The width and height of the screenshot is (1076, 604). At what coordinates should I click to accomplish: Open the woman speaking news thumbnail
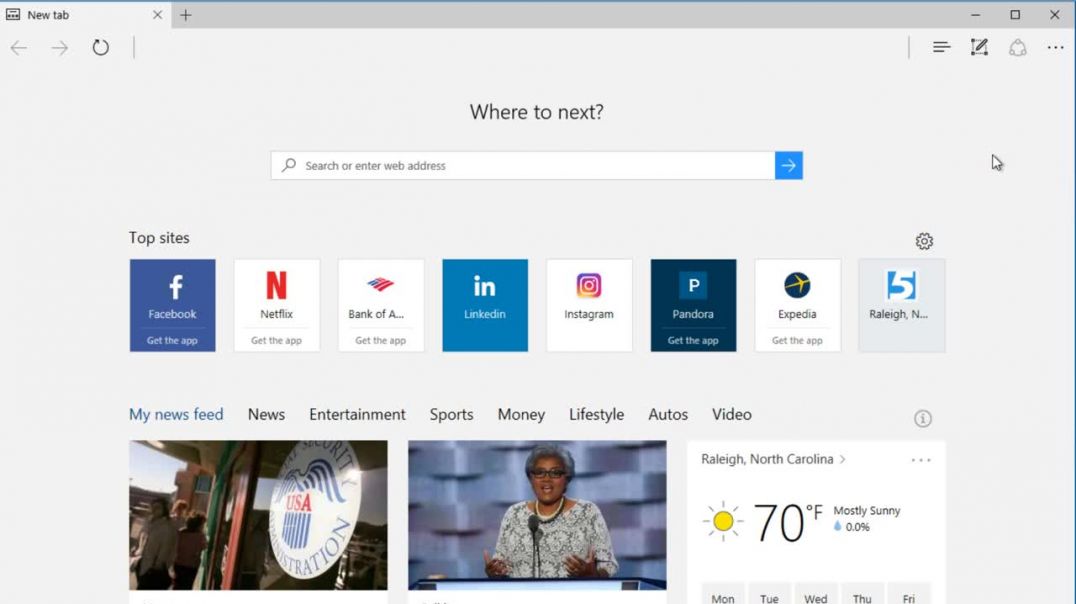(x=537, y=515)
